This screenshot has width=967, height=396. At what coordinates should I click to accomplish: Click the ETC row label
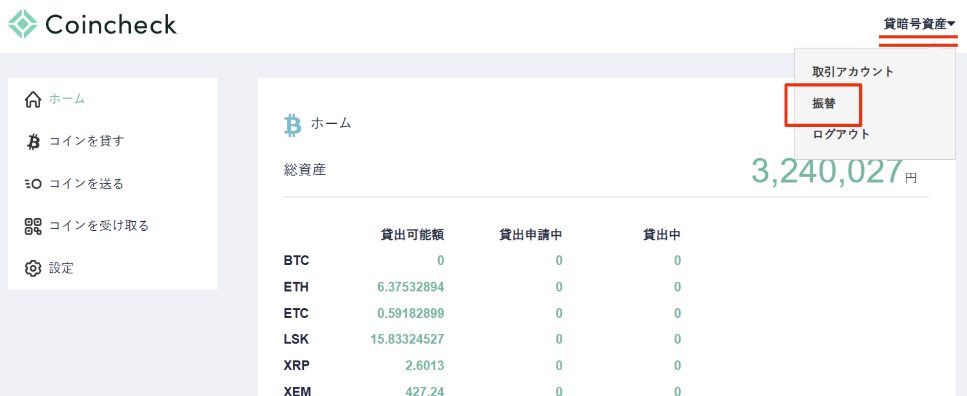[297, 313]
